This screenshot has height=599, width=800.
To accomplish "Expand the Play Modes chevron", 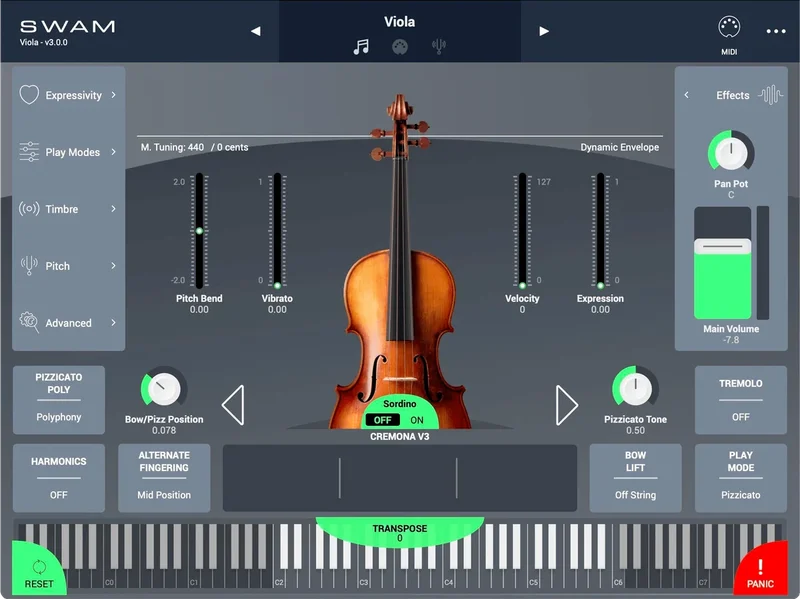I will 113,152.
